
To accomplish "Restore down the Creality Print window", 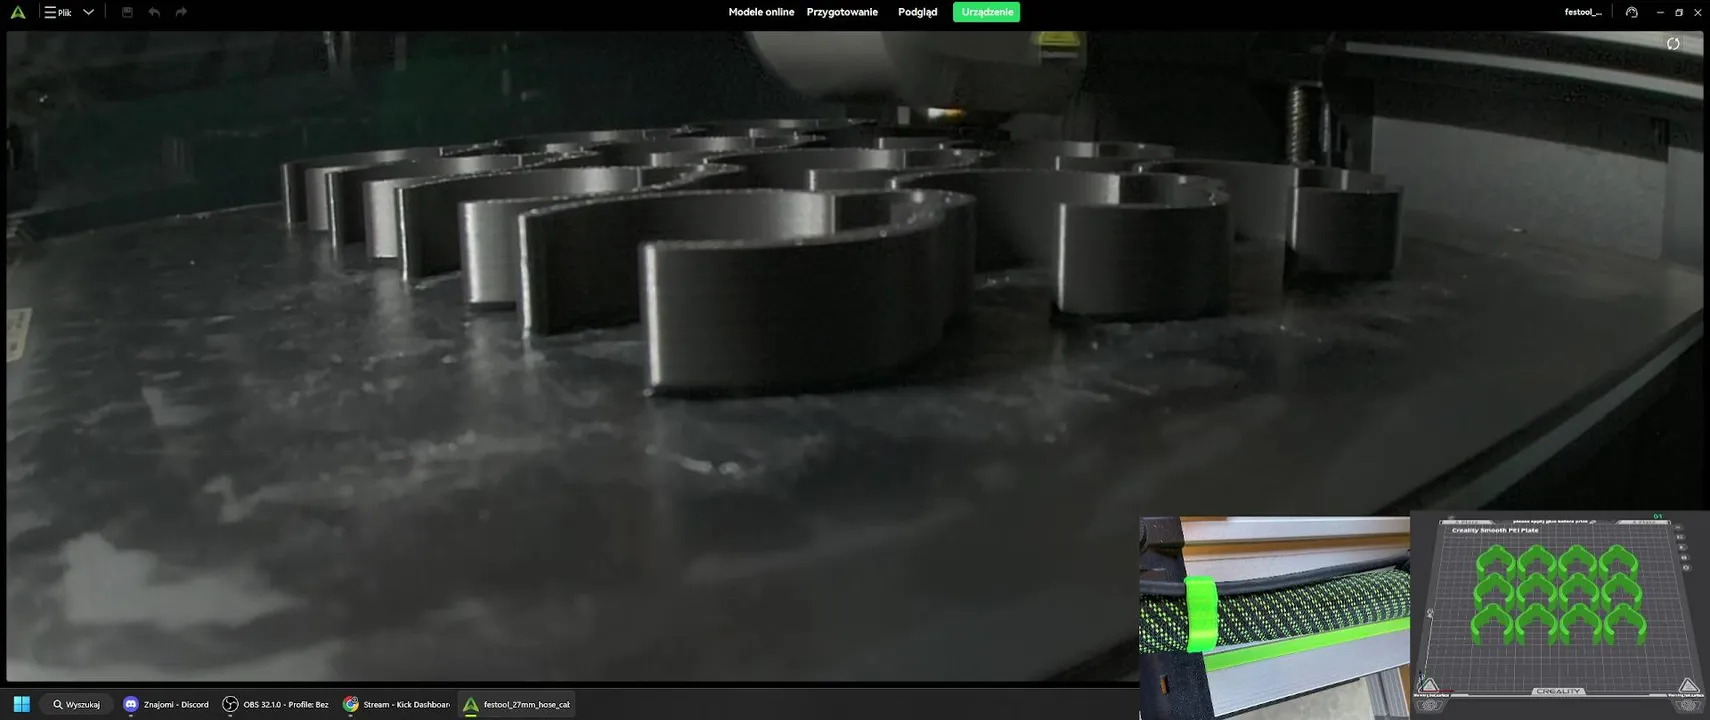I will [x=1679, y=12].
